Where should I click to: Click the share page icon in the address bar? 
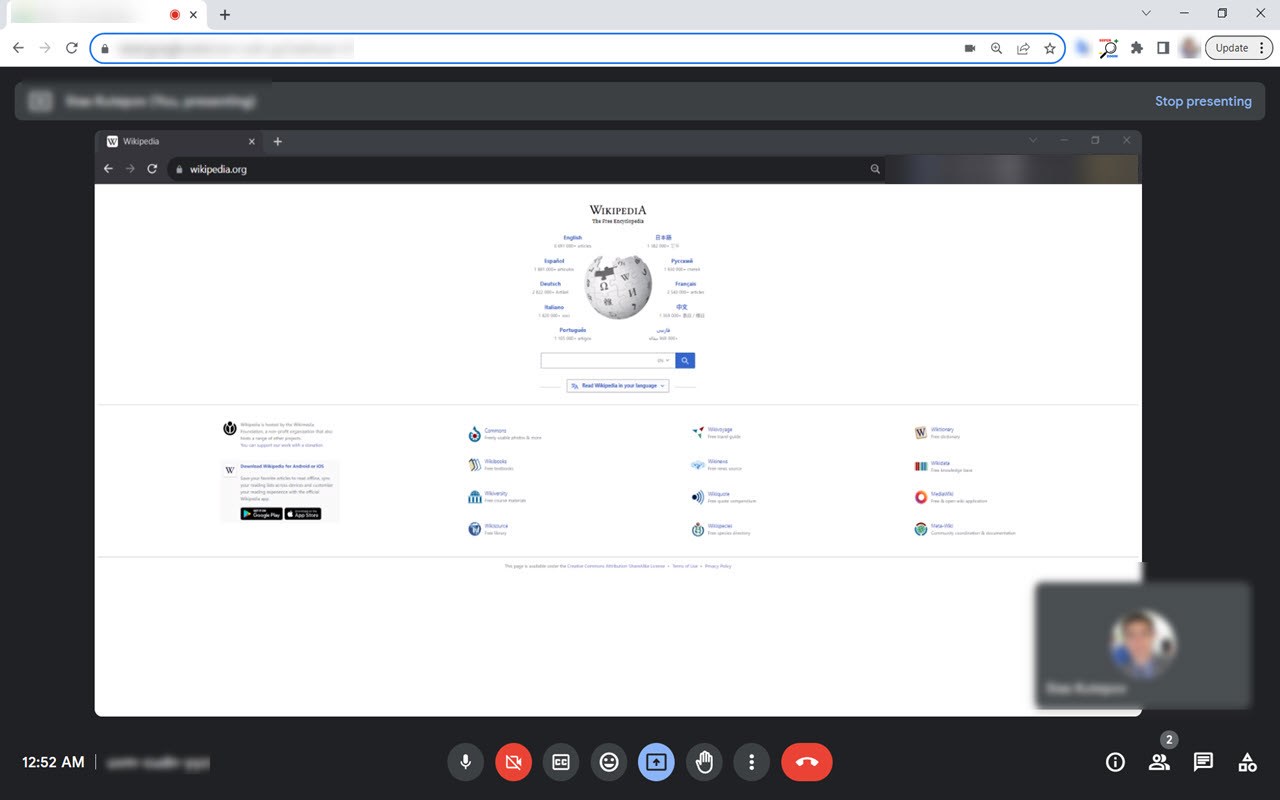1023,48
